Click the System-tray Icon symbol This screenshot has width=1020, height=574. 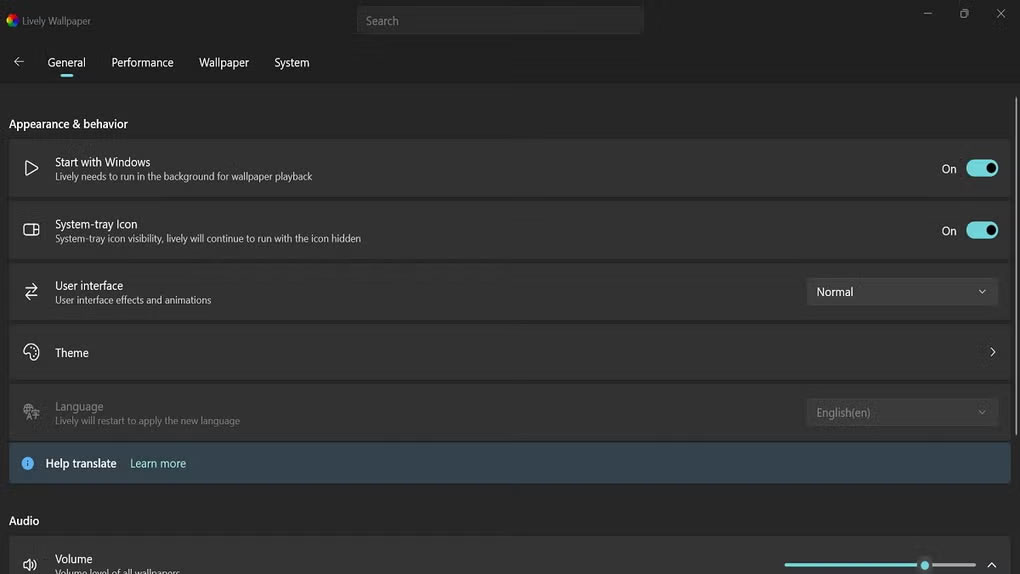[31, 230]
